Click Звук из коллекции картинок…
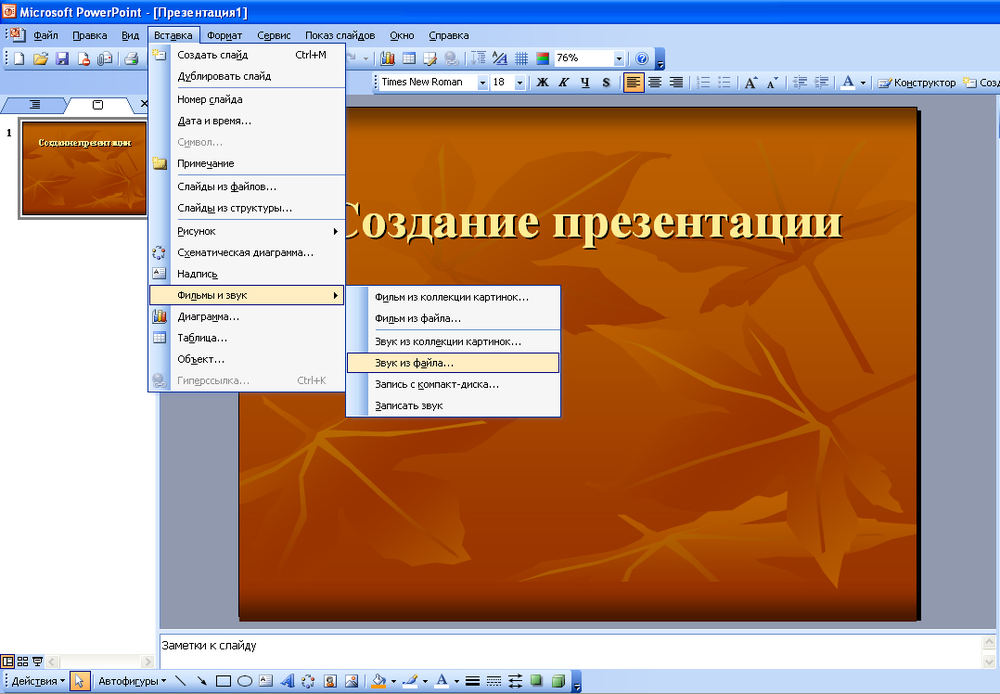Viewport: 1000px width, 694px height. pos(453,342)
